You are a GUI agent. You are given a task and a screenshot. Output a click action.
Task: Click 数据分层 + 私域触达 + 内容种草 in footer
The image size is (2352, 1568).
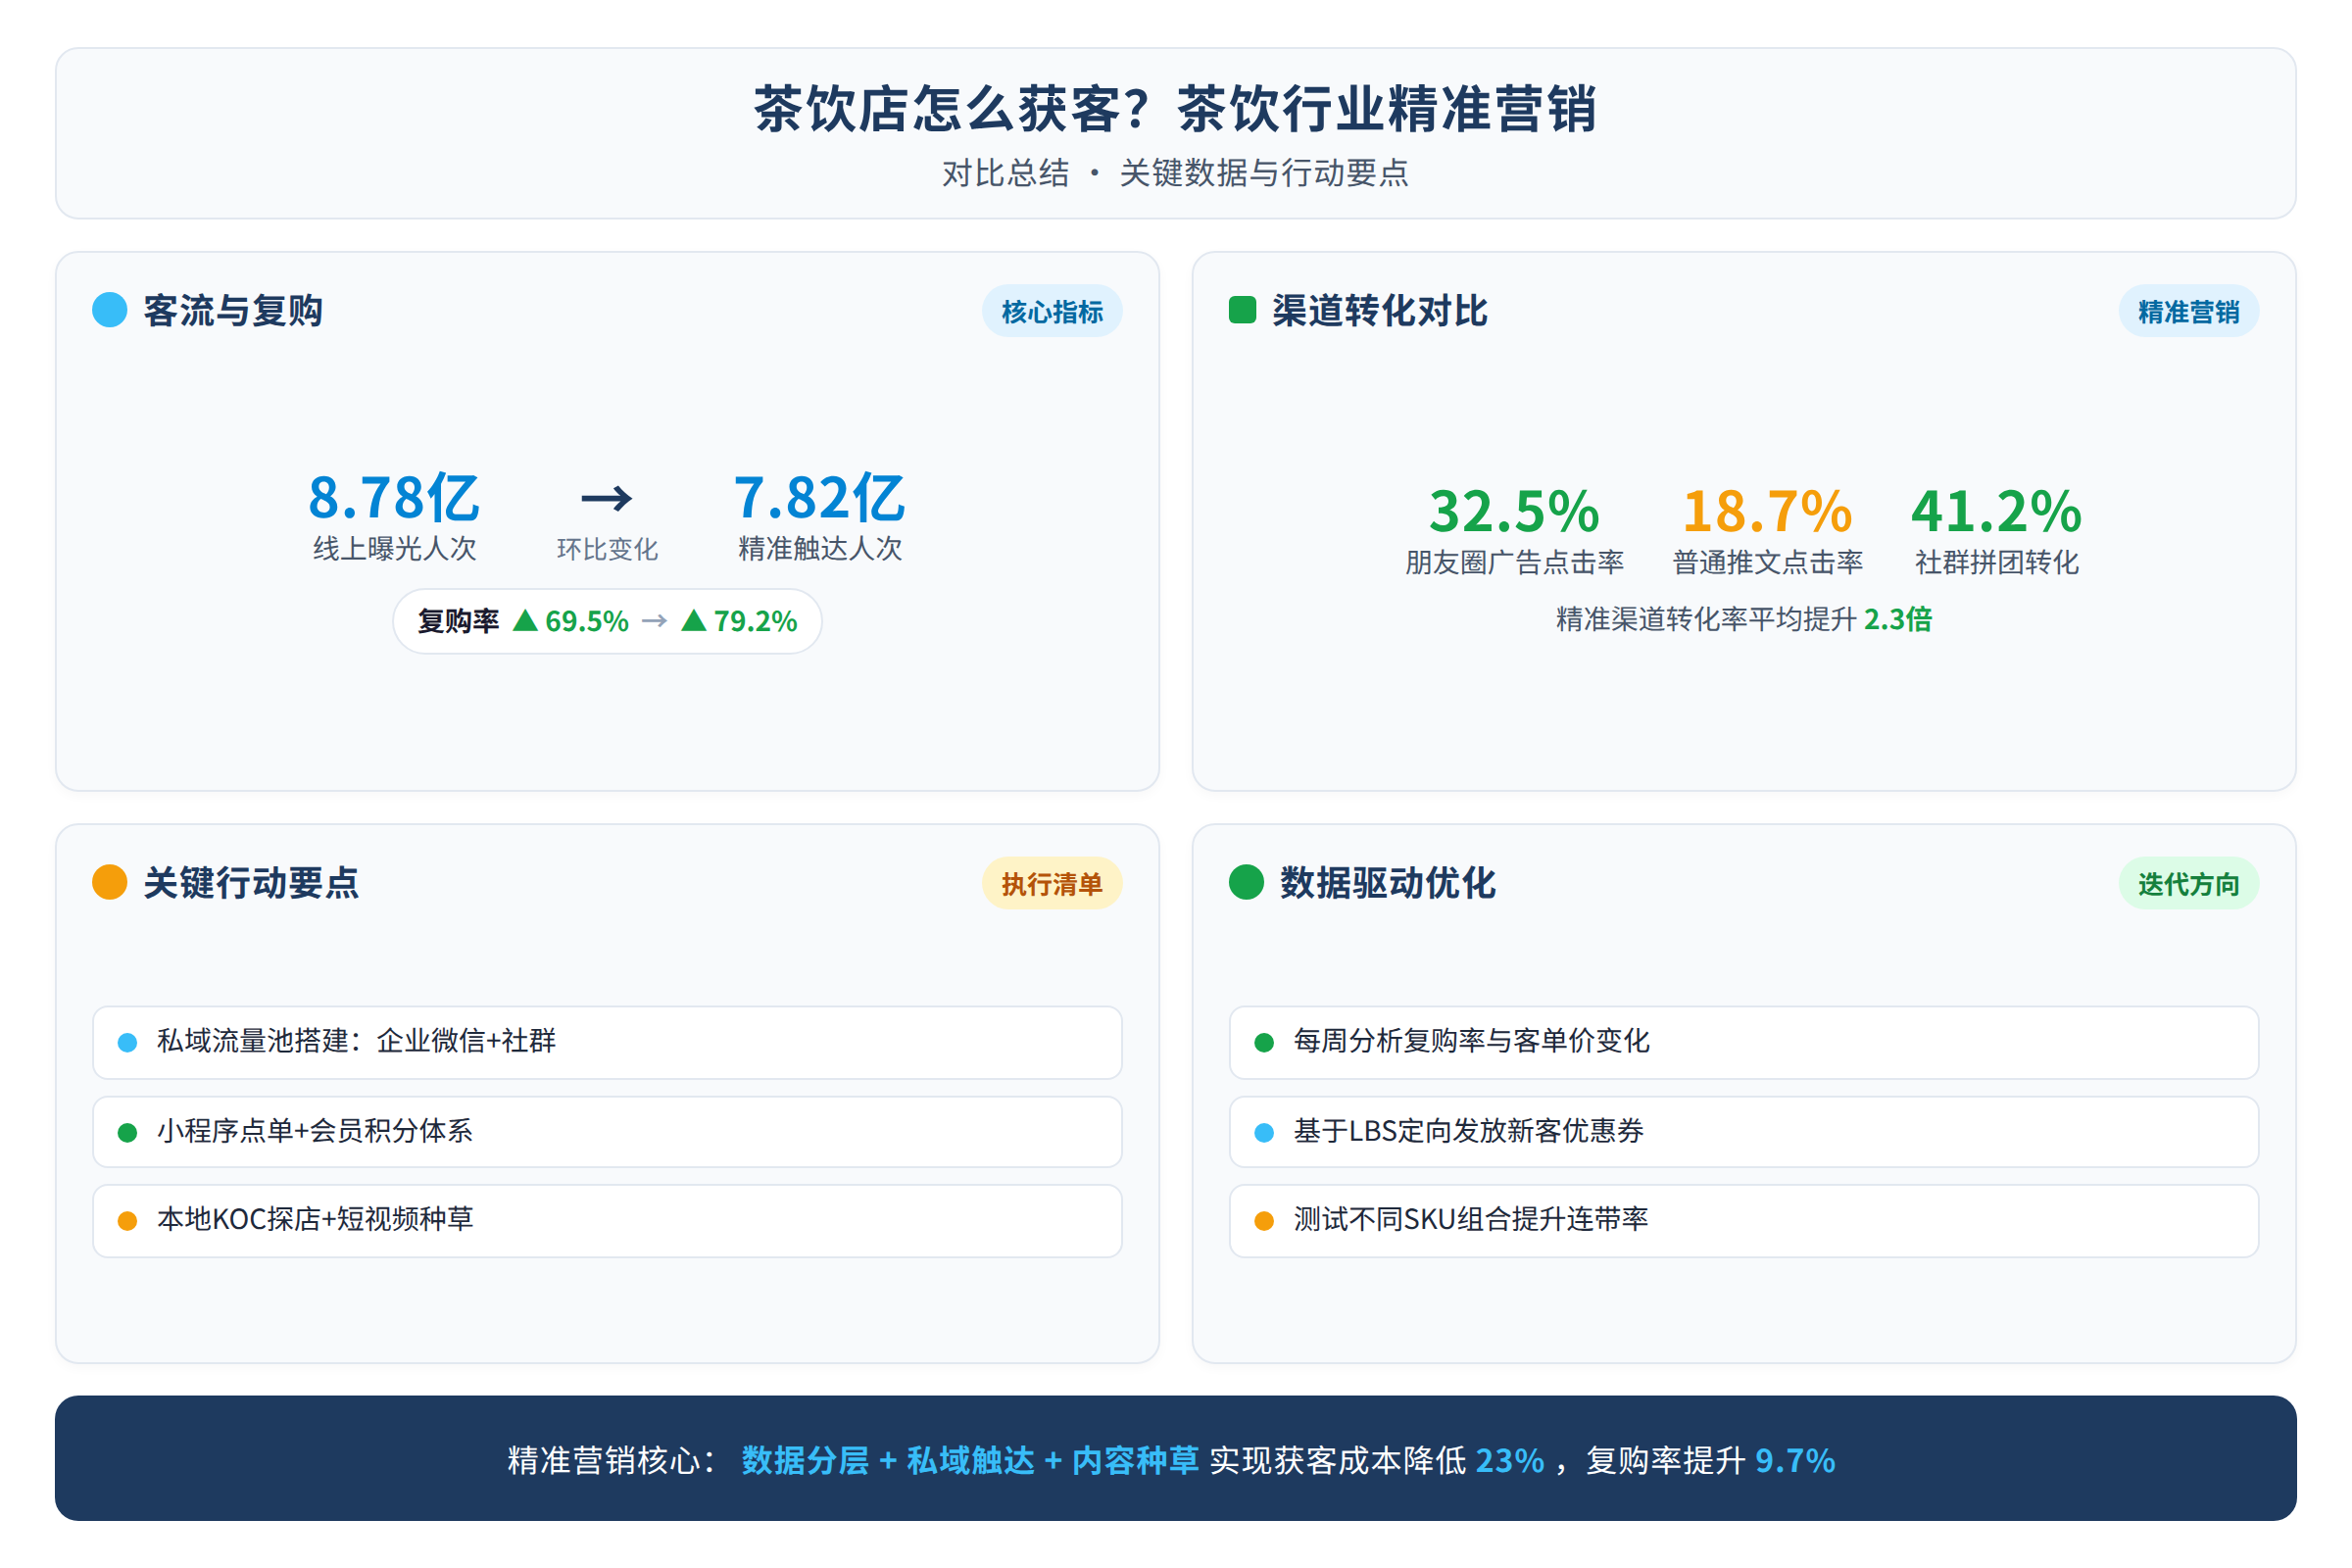coord(970,1460)
